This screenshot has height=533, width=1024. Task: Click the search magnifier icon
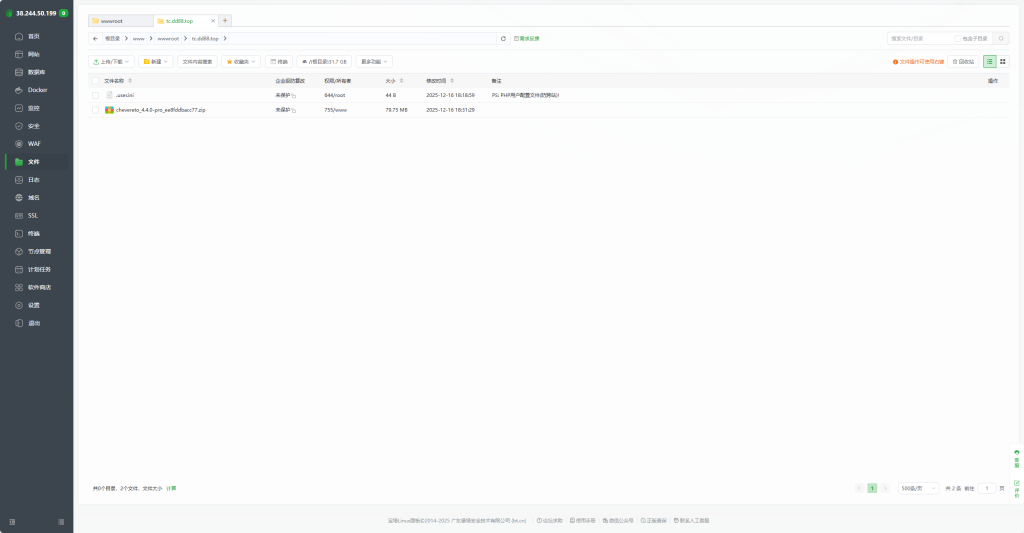[1001, 39]
